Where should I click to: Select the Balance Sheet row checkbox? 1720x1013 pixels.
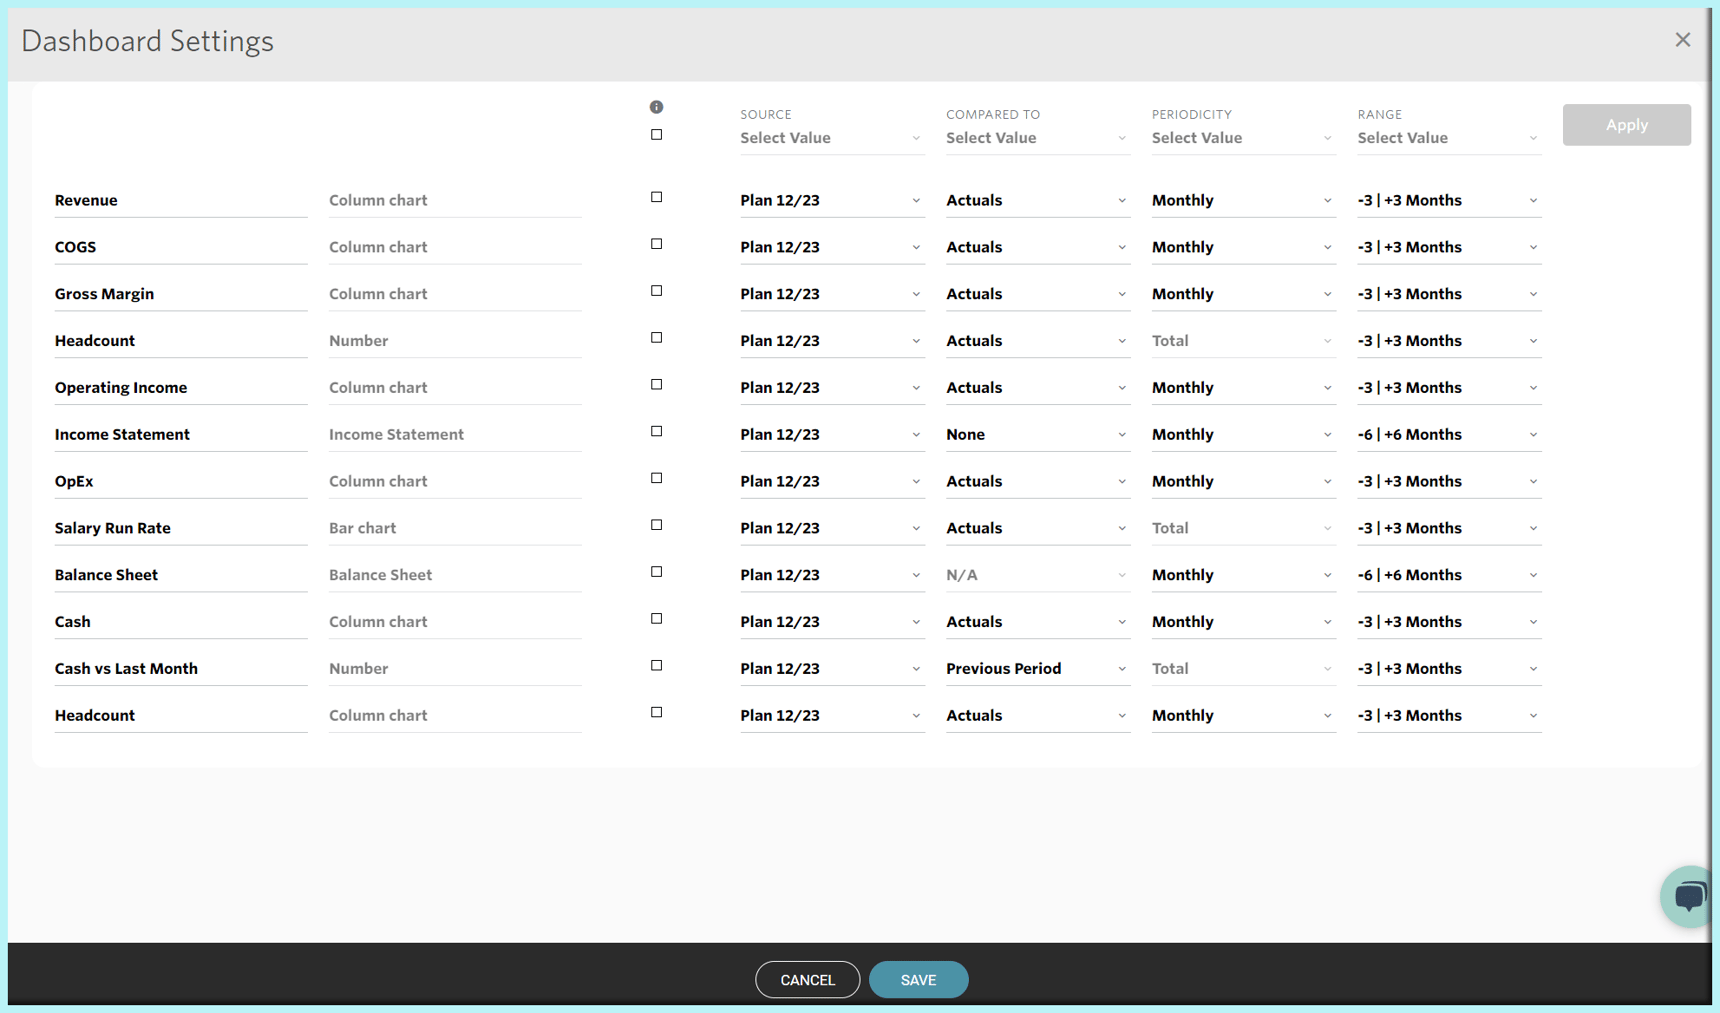click(x=656, y=572)
